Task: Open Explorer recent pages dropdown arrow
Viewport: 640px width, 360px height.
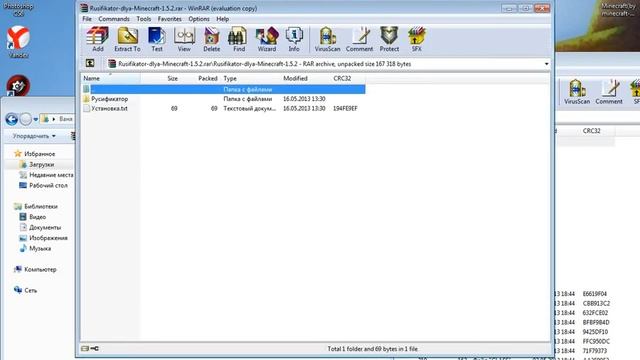Action: 36,120
